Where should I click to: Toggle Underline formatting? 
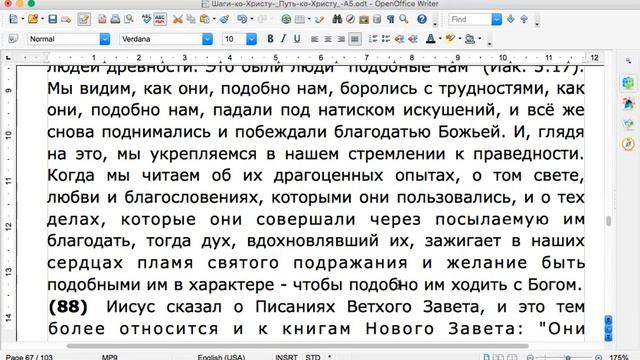pos(297,39)
